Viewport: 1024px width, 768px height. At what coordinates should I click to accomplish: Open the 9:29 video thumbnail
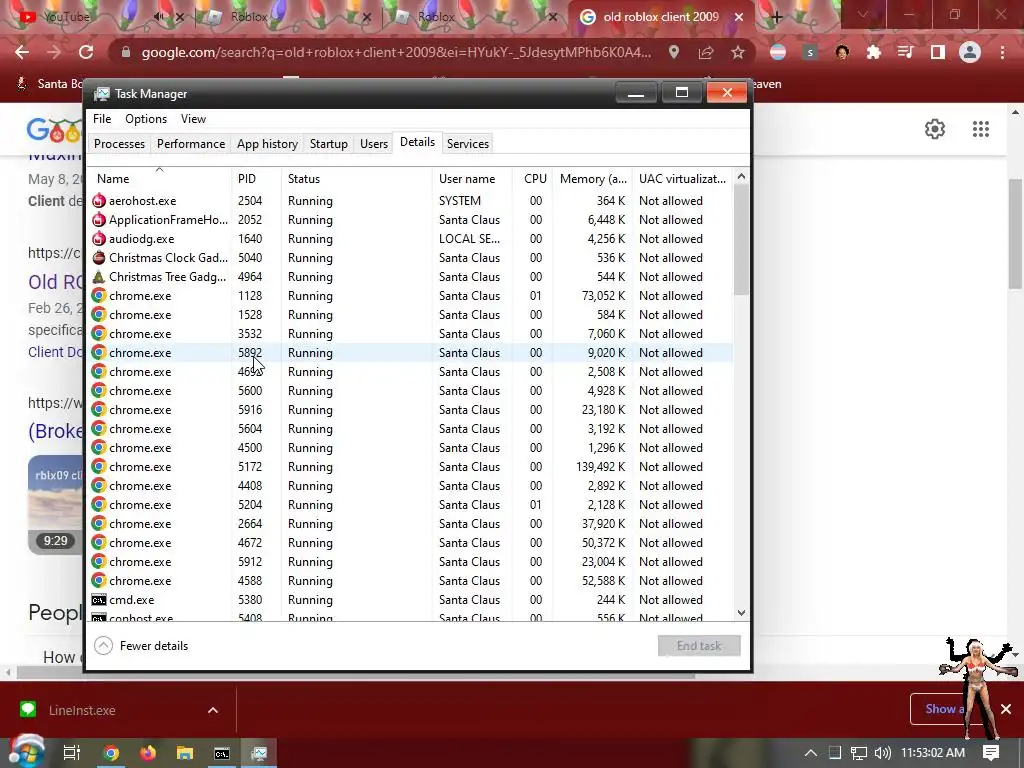point(56,505)
